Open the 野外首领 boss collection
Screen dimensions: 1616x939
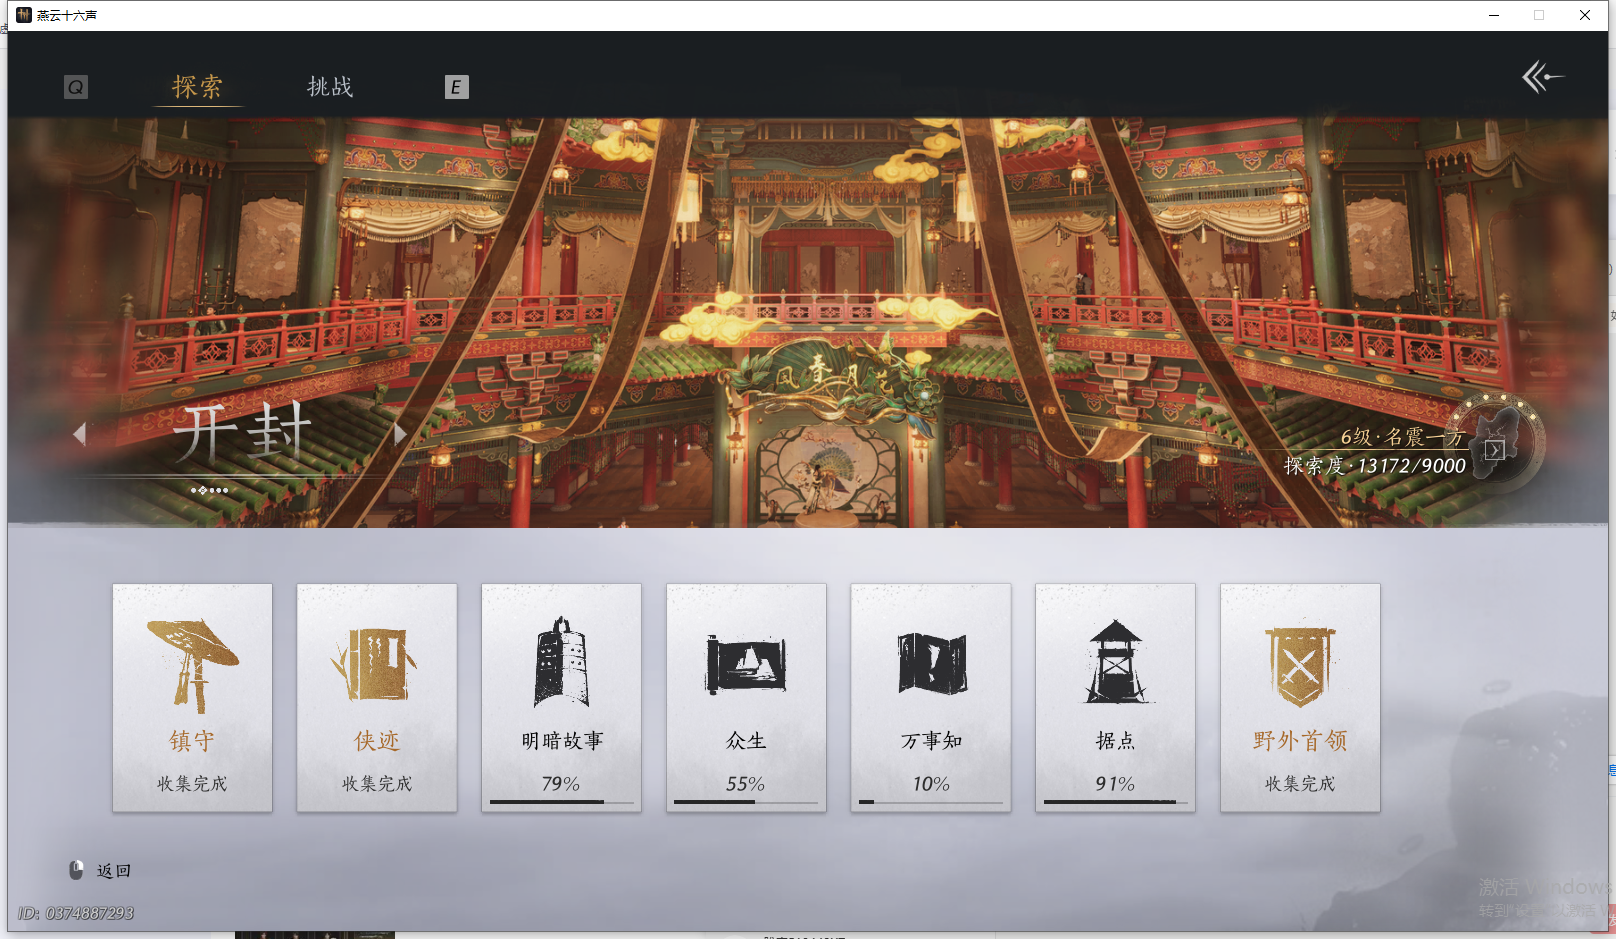click(1299, 697)
